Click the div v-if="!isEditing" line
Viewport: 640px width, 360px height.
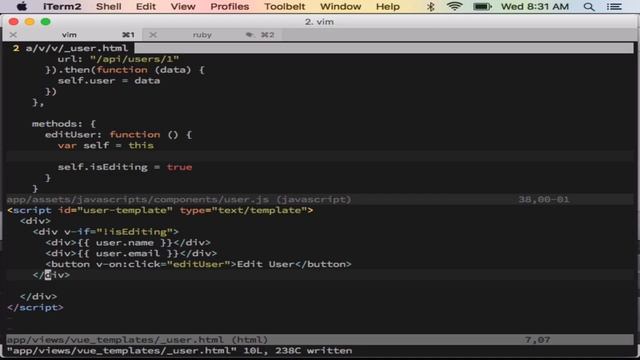(x=105, y=232)
